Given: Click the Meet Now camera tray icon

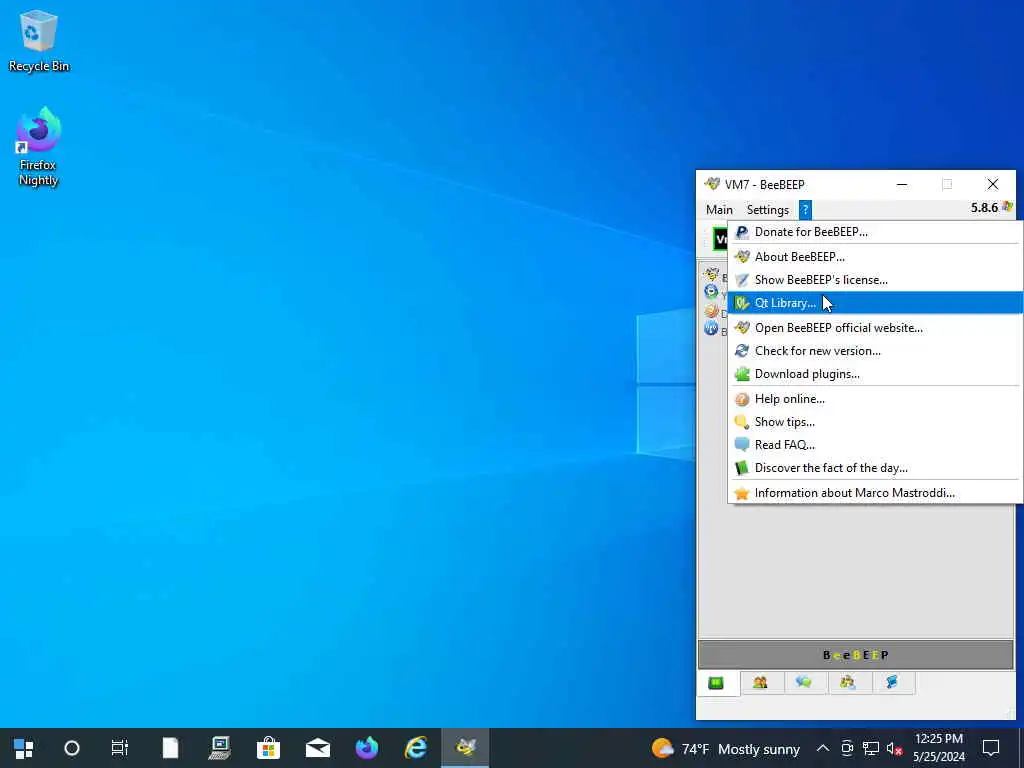Looking at the screenshot, I should point(847,748).
